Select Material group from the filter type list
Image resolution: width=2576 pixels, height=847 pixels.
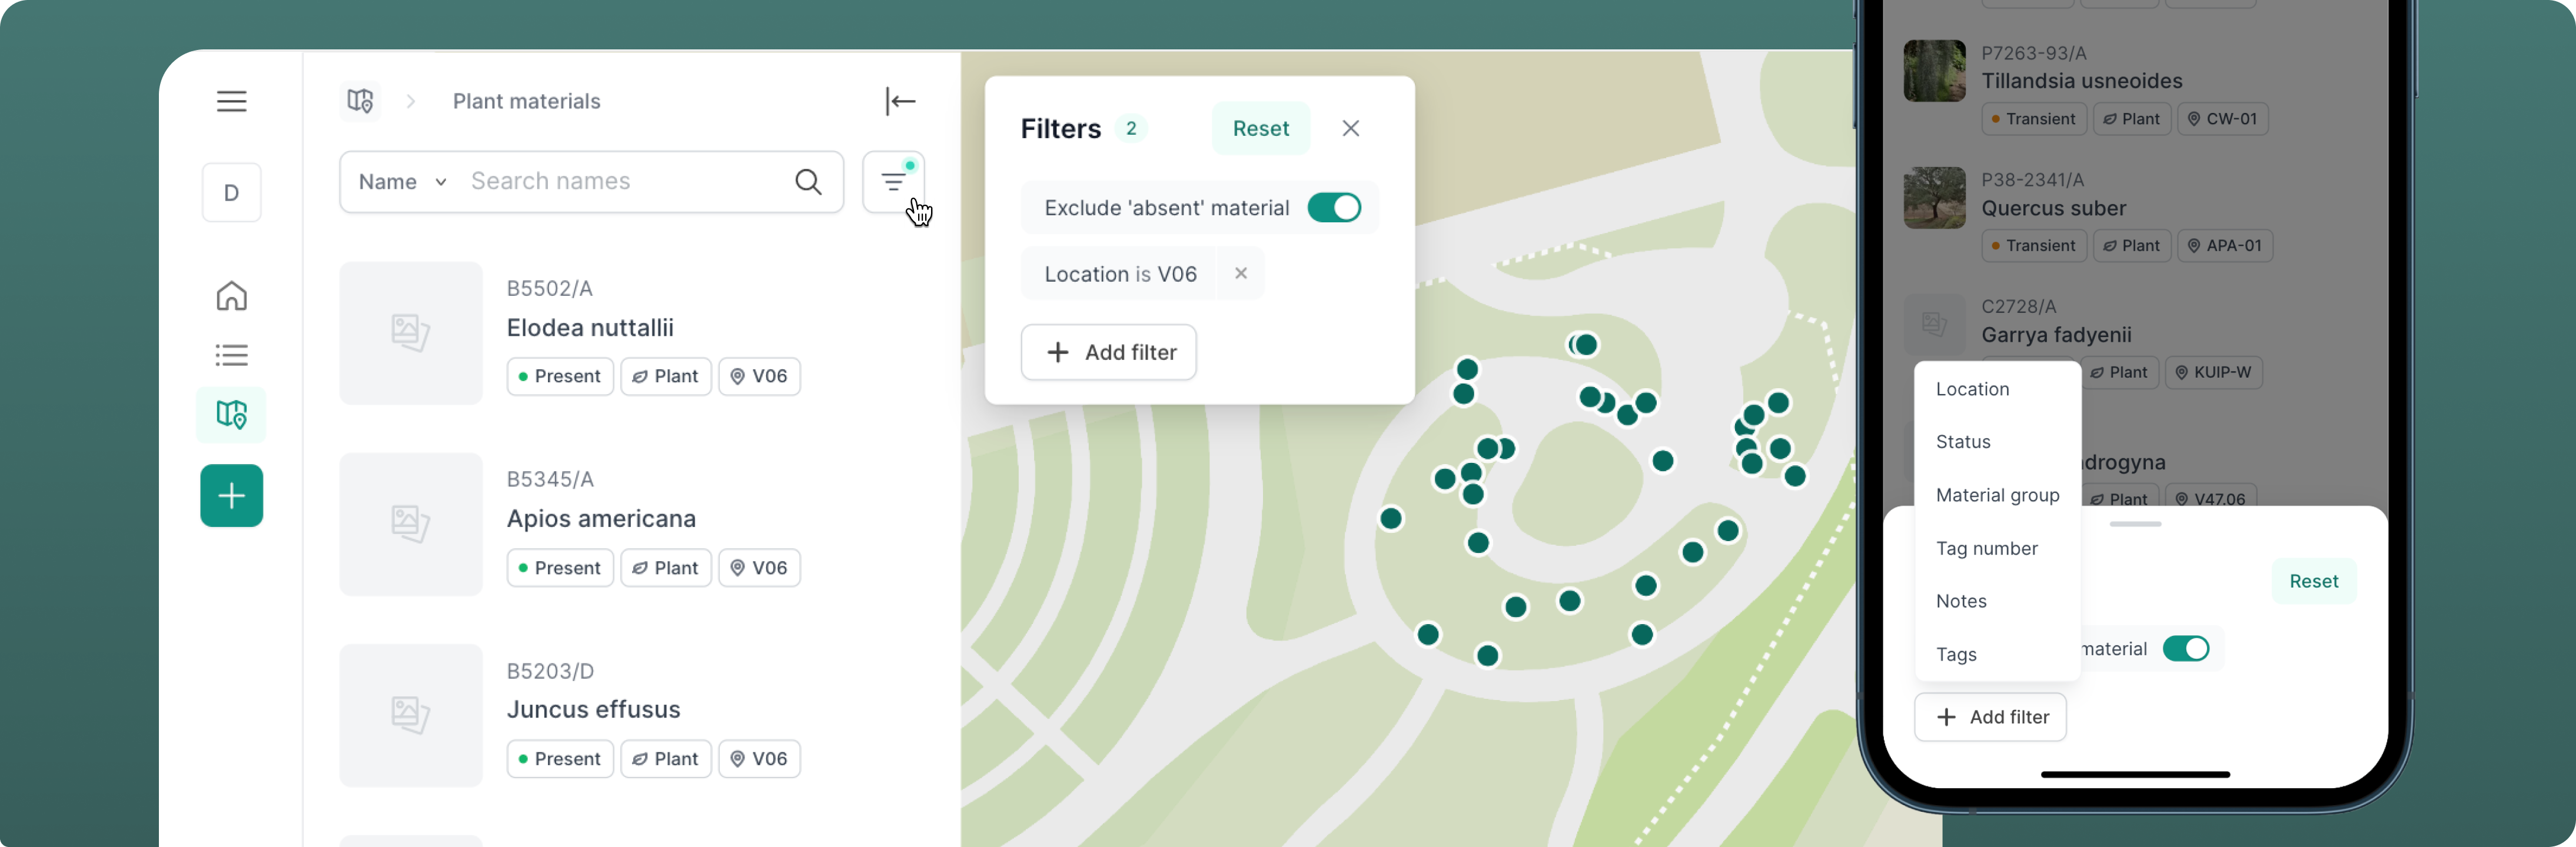click(x=1997, y=495)
